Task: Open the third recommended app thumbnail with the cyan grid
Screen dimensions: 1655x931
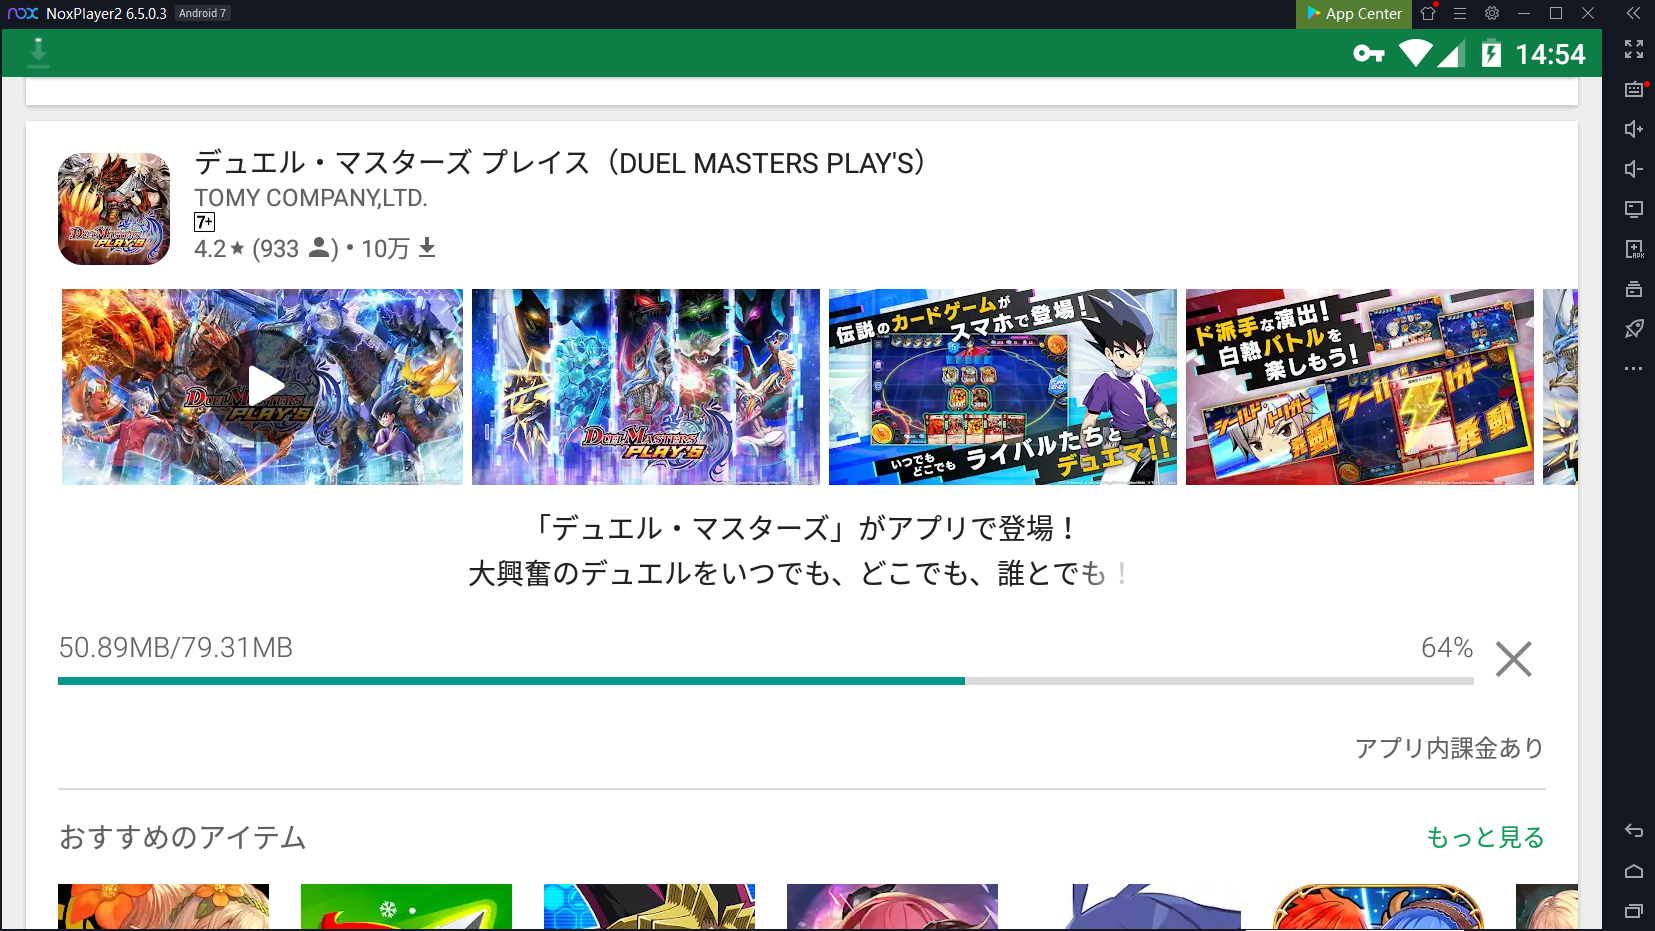Action: coord(649,907)
